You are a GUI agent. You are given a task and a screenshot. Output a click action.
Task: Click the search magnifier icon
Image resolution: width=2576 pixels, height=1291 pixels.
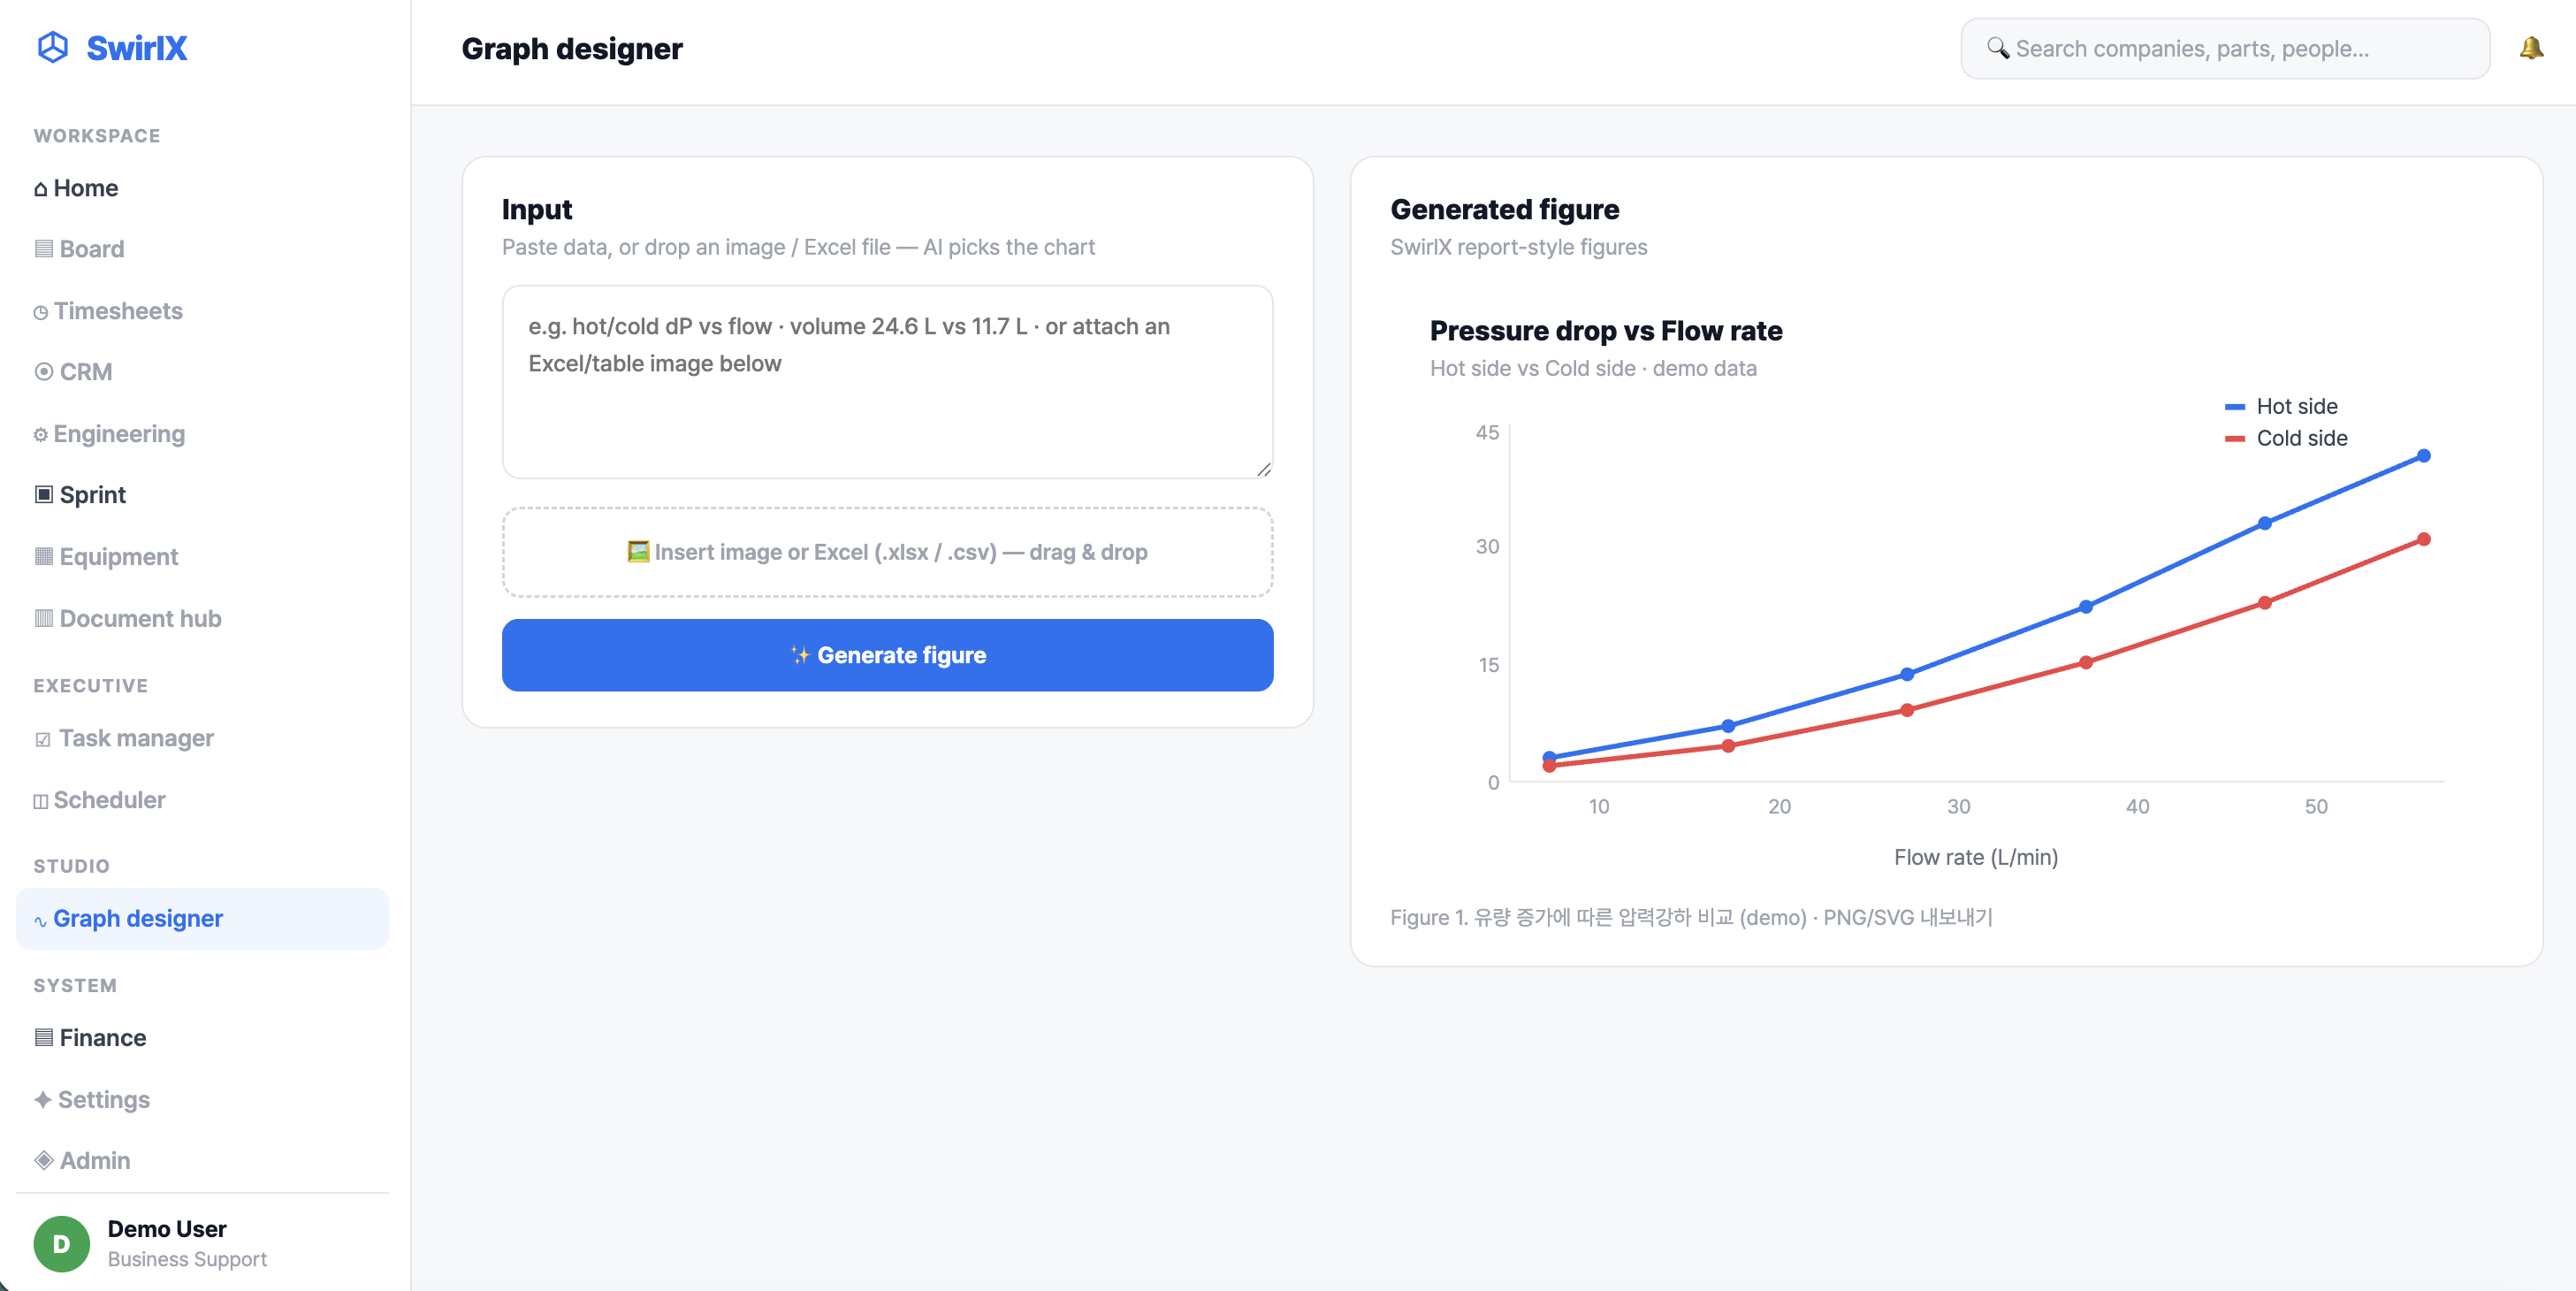[x=1997, y=48]
